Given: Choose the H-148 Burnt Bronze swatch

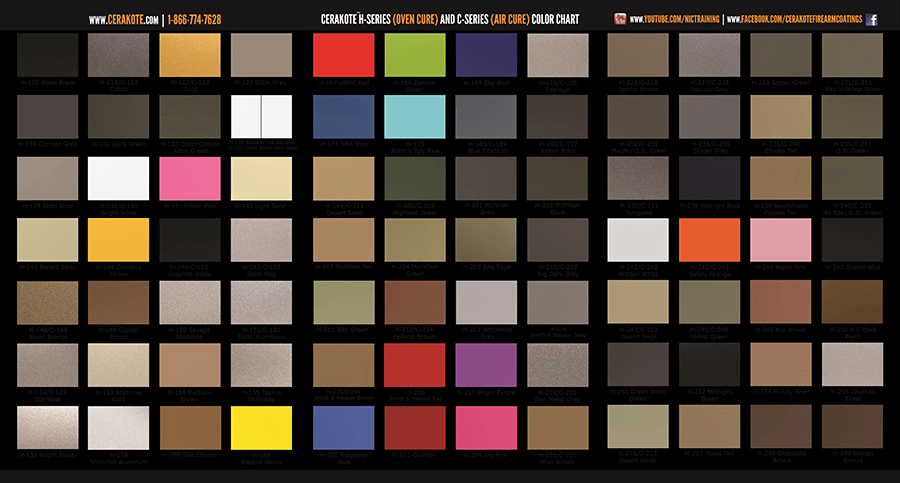Looking at the screenshot, I should (48, 303).
